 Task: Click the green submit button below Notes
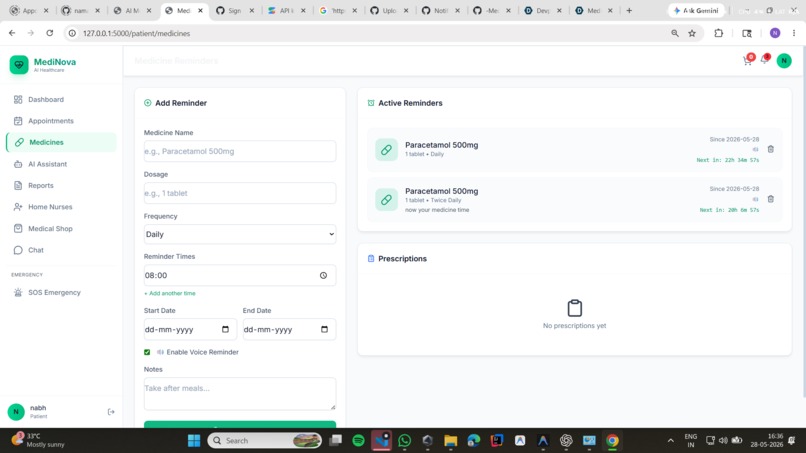coord(240,424)
